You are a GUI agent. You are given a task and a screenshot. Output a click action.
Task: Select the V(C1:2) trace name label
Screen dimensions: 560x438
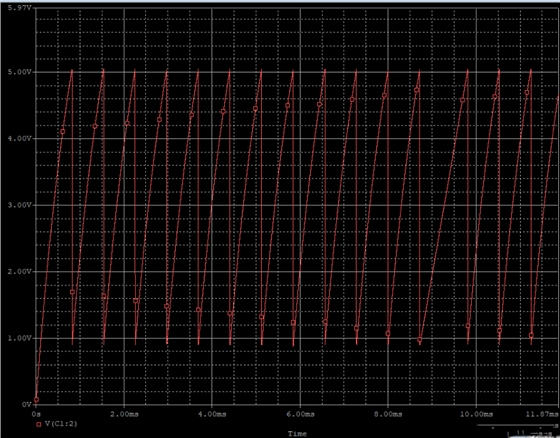coord(61,424)
